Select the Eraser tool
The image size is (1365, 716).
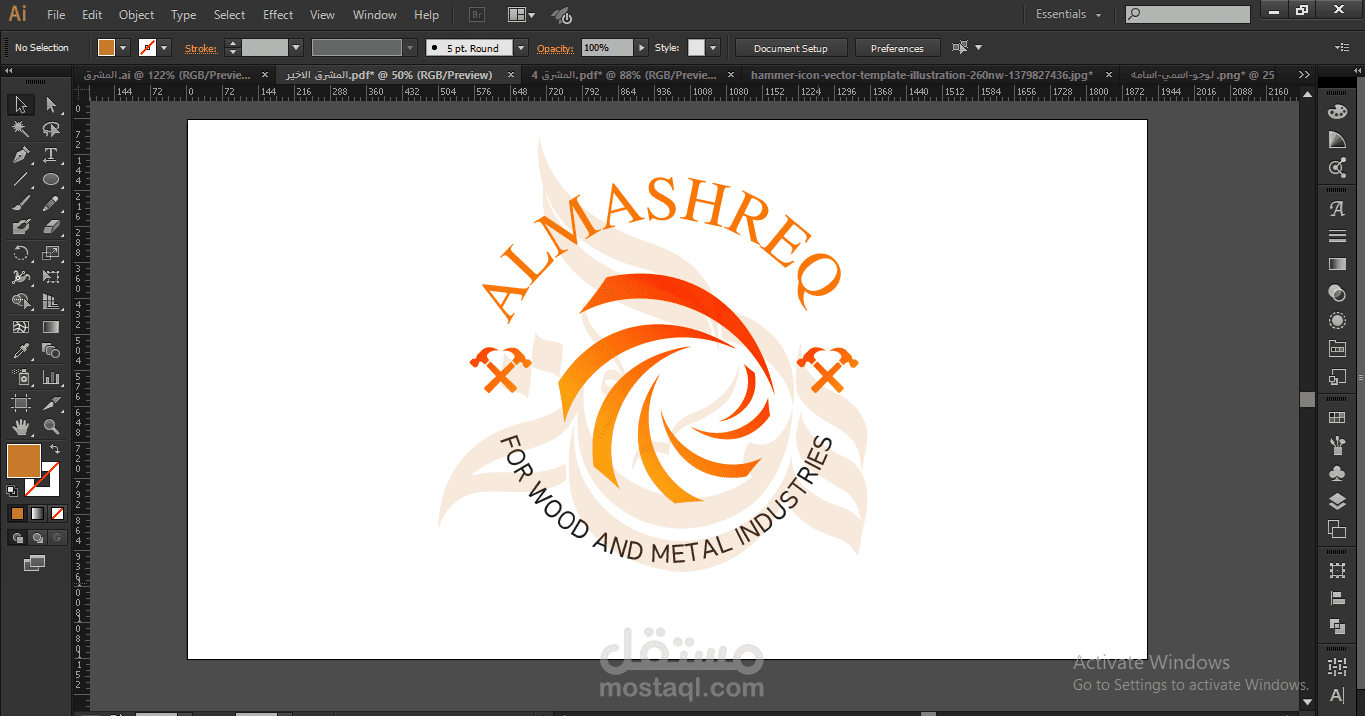(x=51, y=227)
